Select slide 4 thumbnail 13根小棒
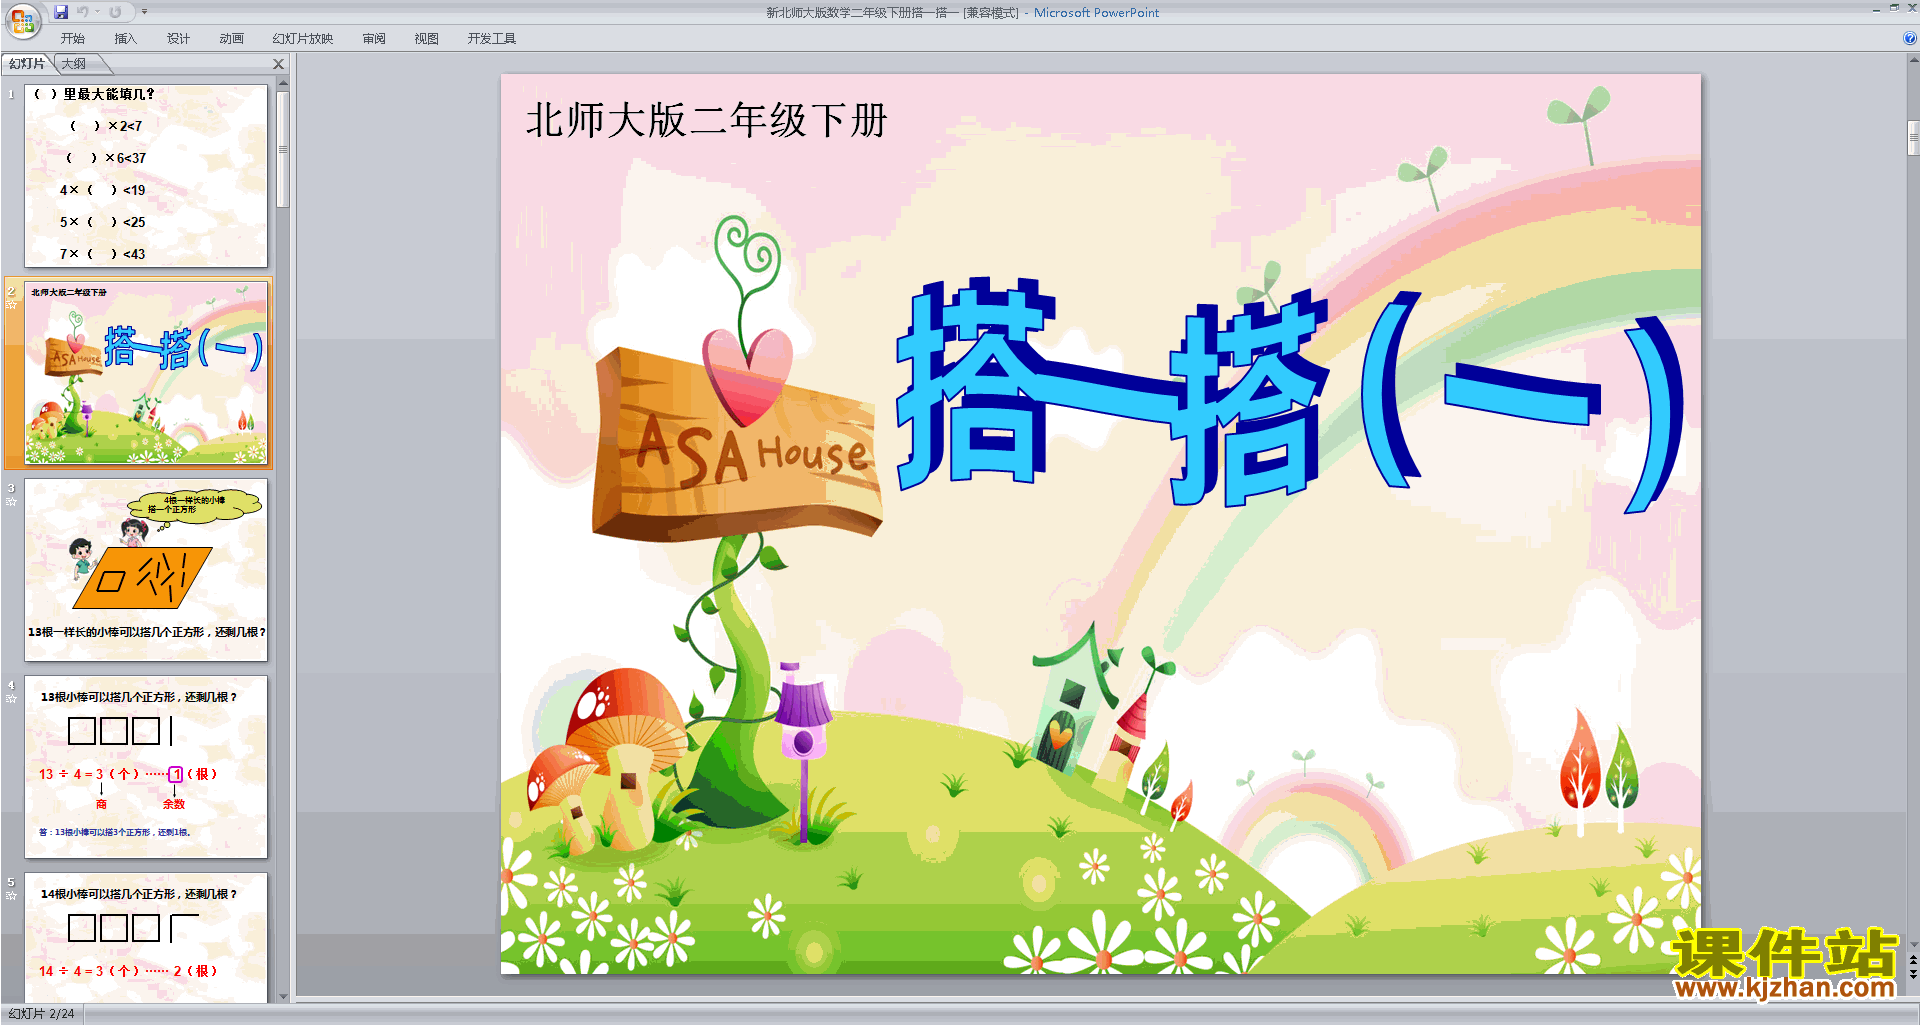The image size is (1920, 1025). tap(146, 767)
